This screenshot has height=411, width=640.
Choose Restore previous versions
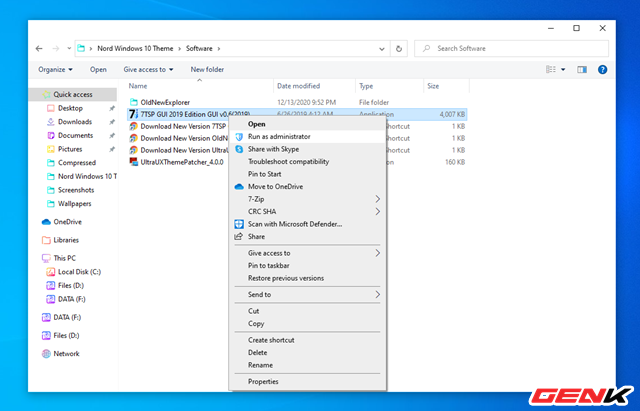pos(286,278)
